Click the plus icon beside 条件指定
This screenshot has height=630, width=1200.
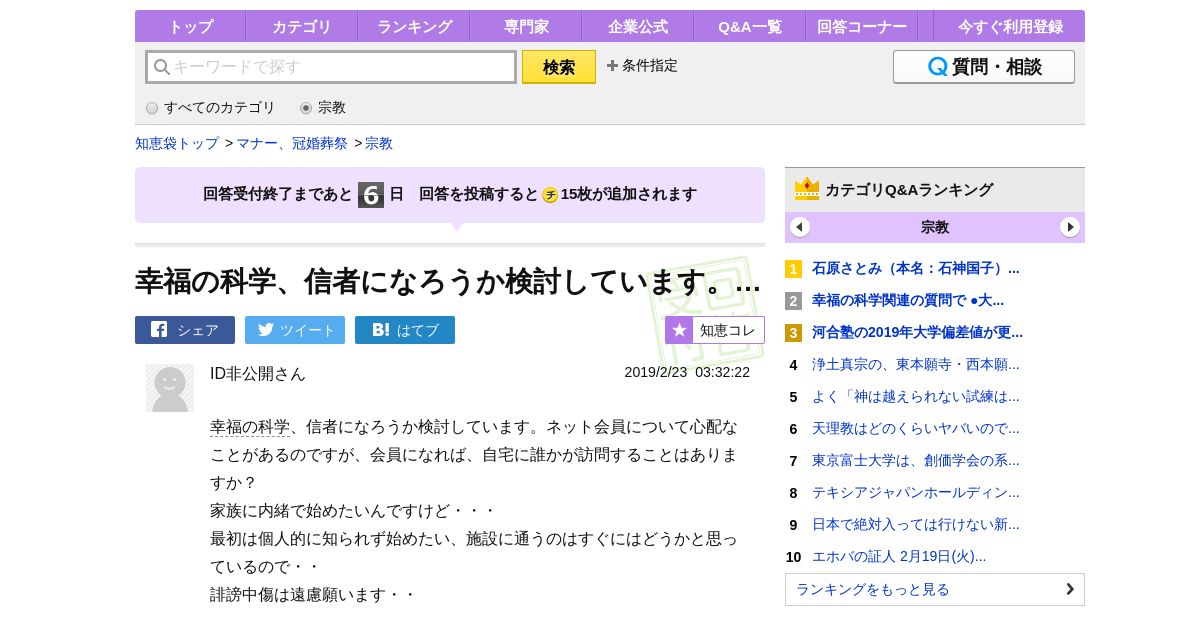tap(612, 65)
